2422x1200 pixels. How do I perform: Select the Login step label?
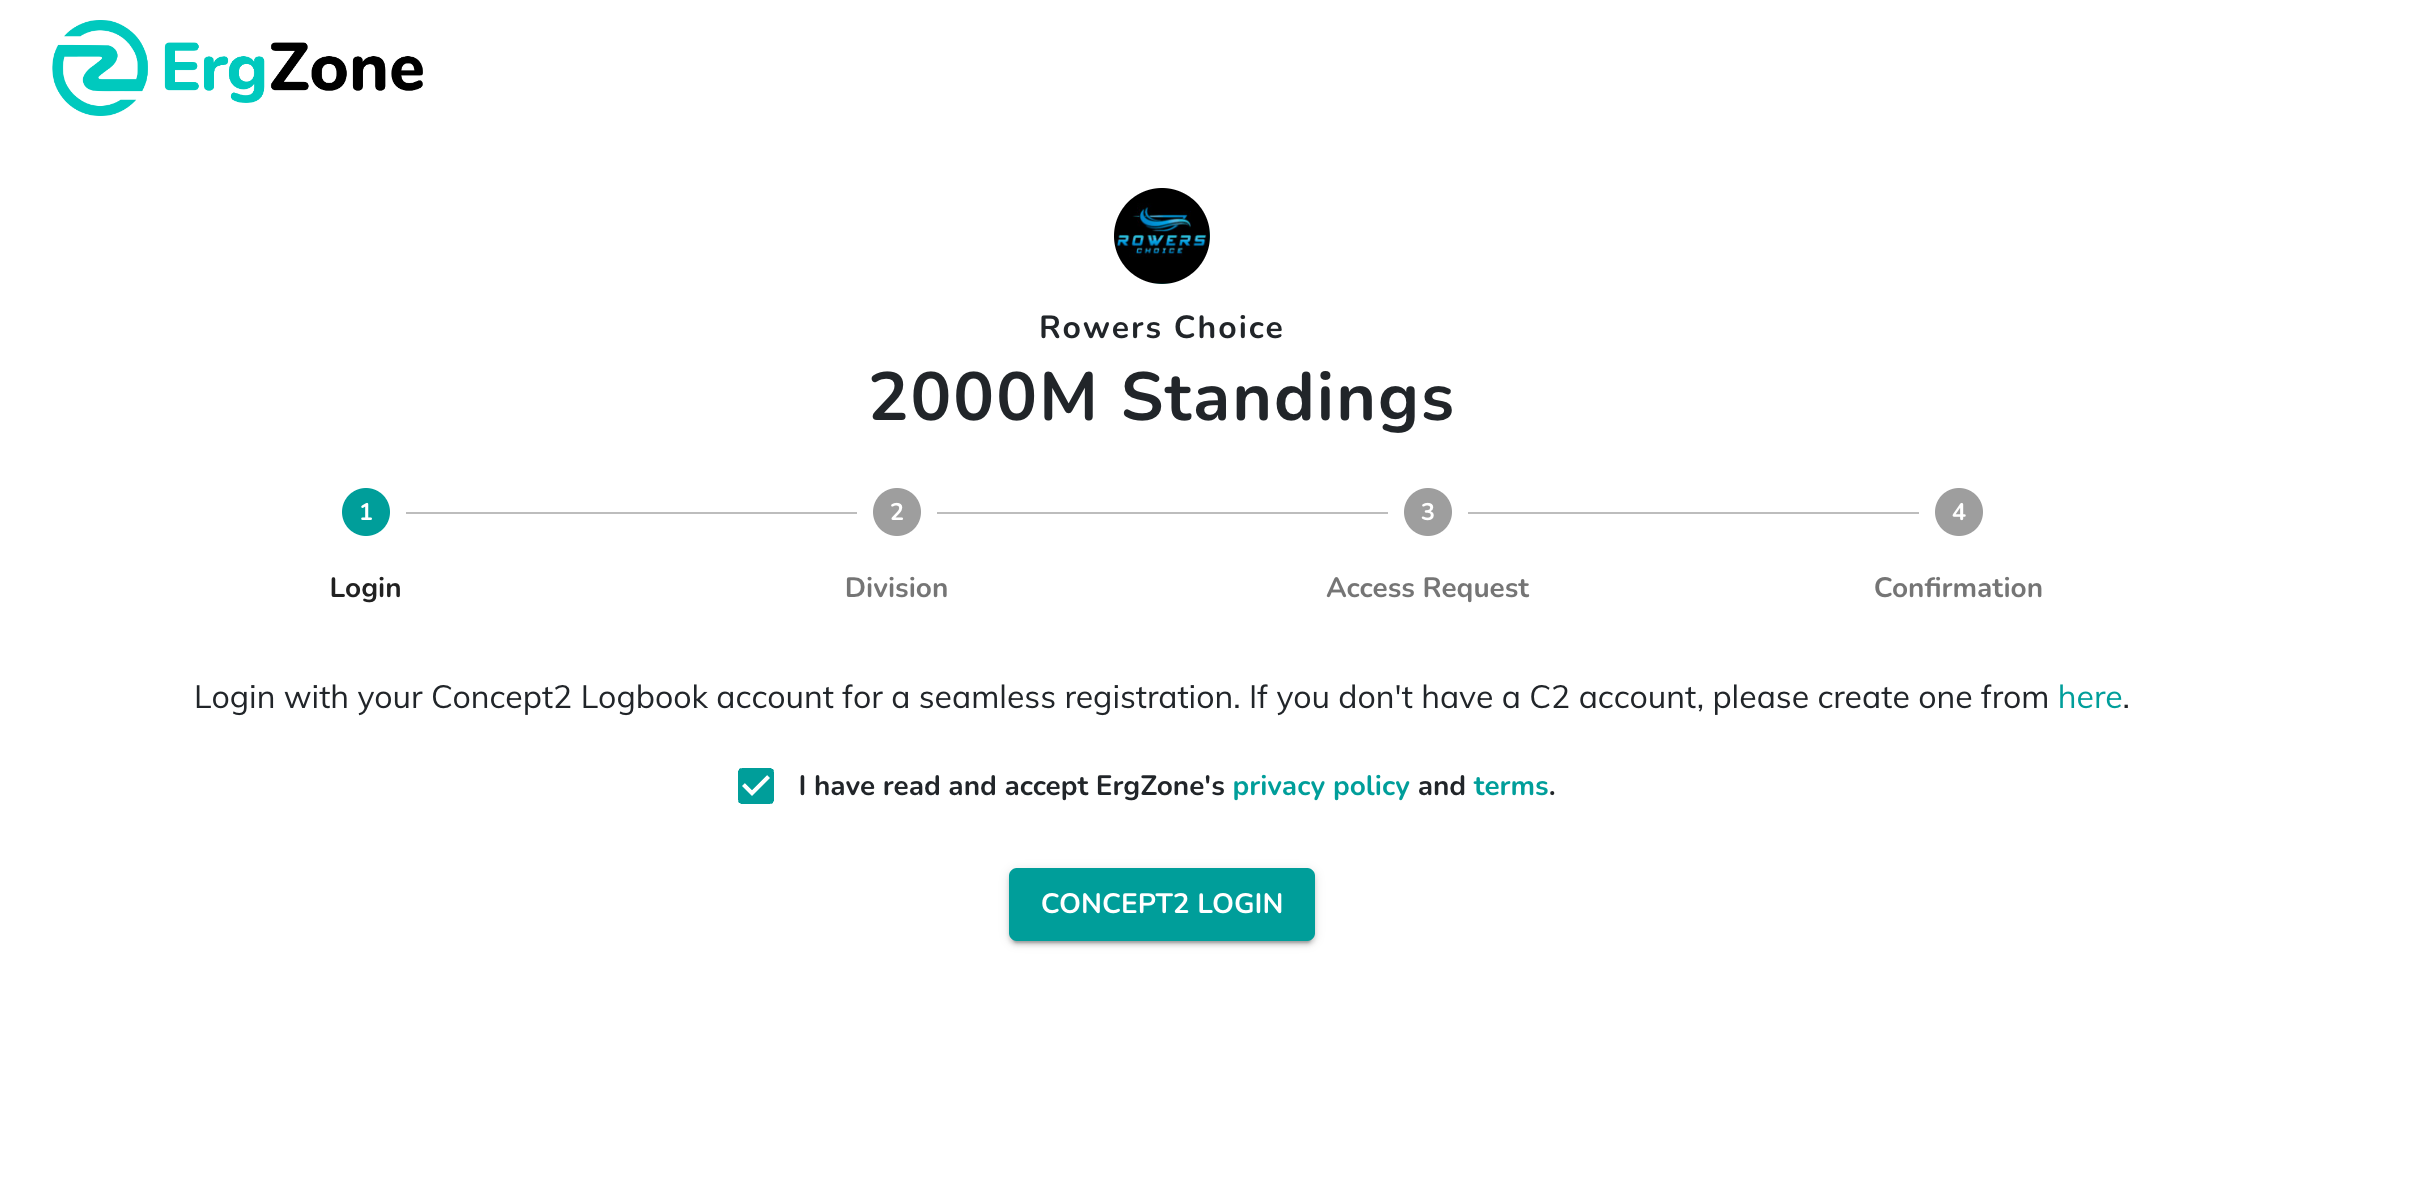click(366, 587)
